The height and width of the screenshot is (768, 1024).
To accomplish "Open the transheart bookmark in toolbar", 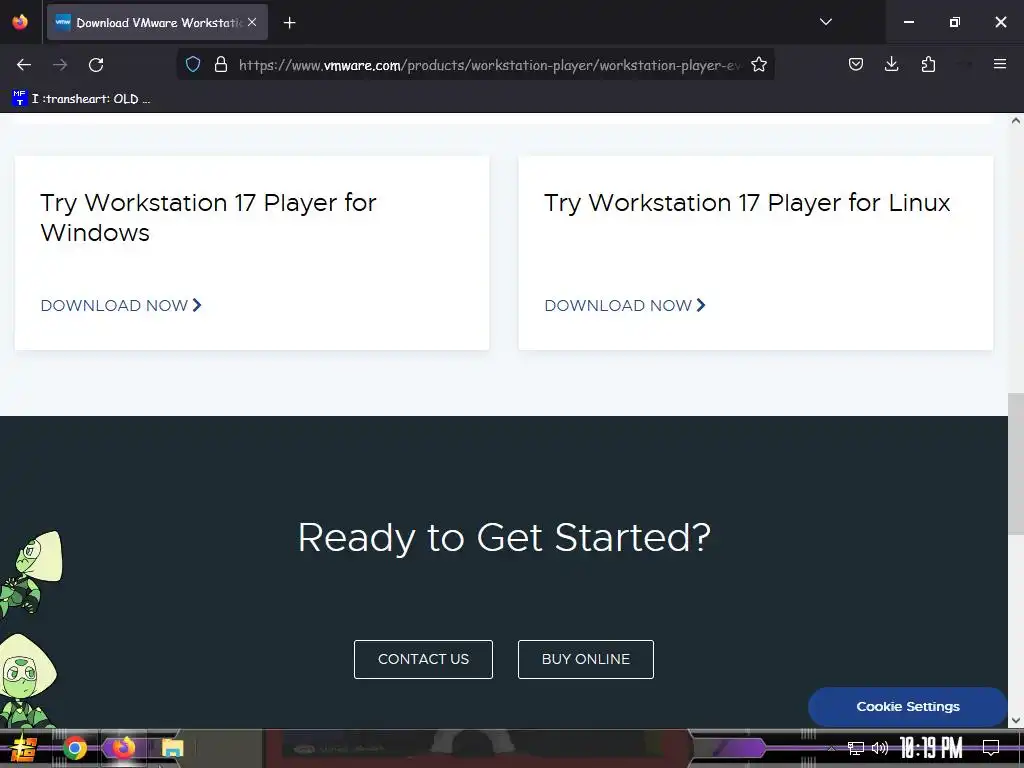I will coord(82,99).
